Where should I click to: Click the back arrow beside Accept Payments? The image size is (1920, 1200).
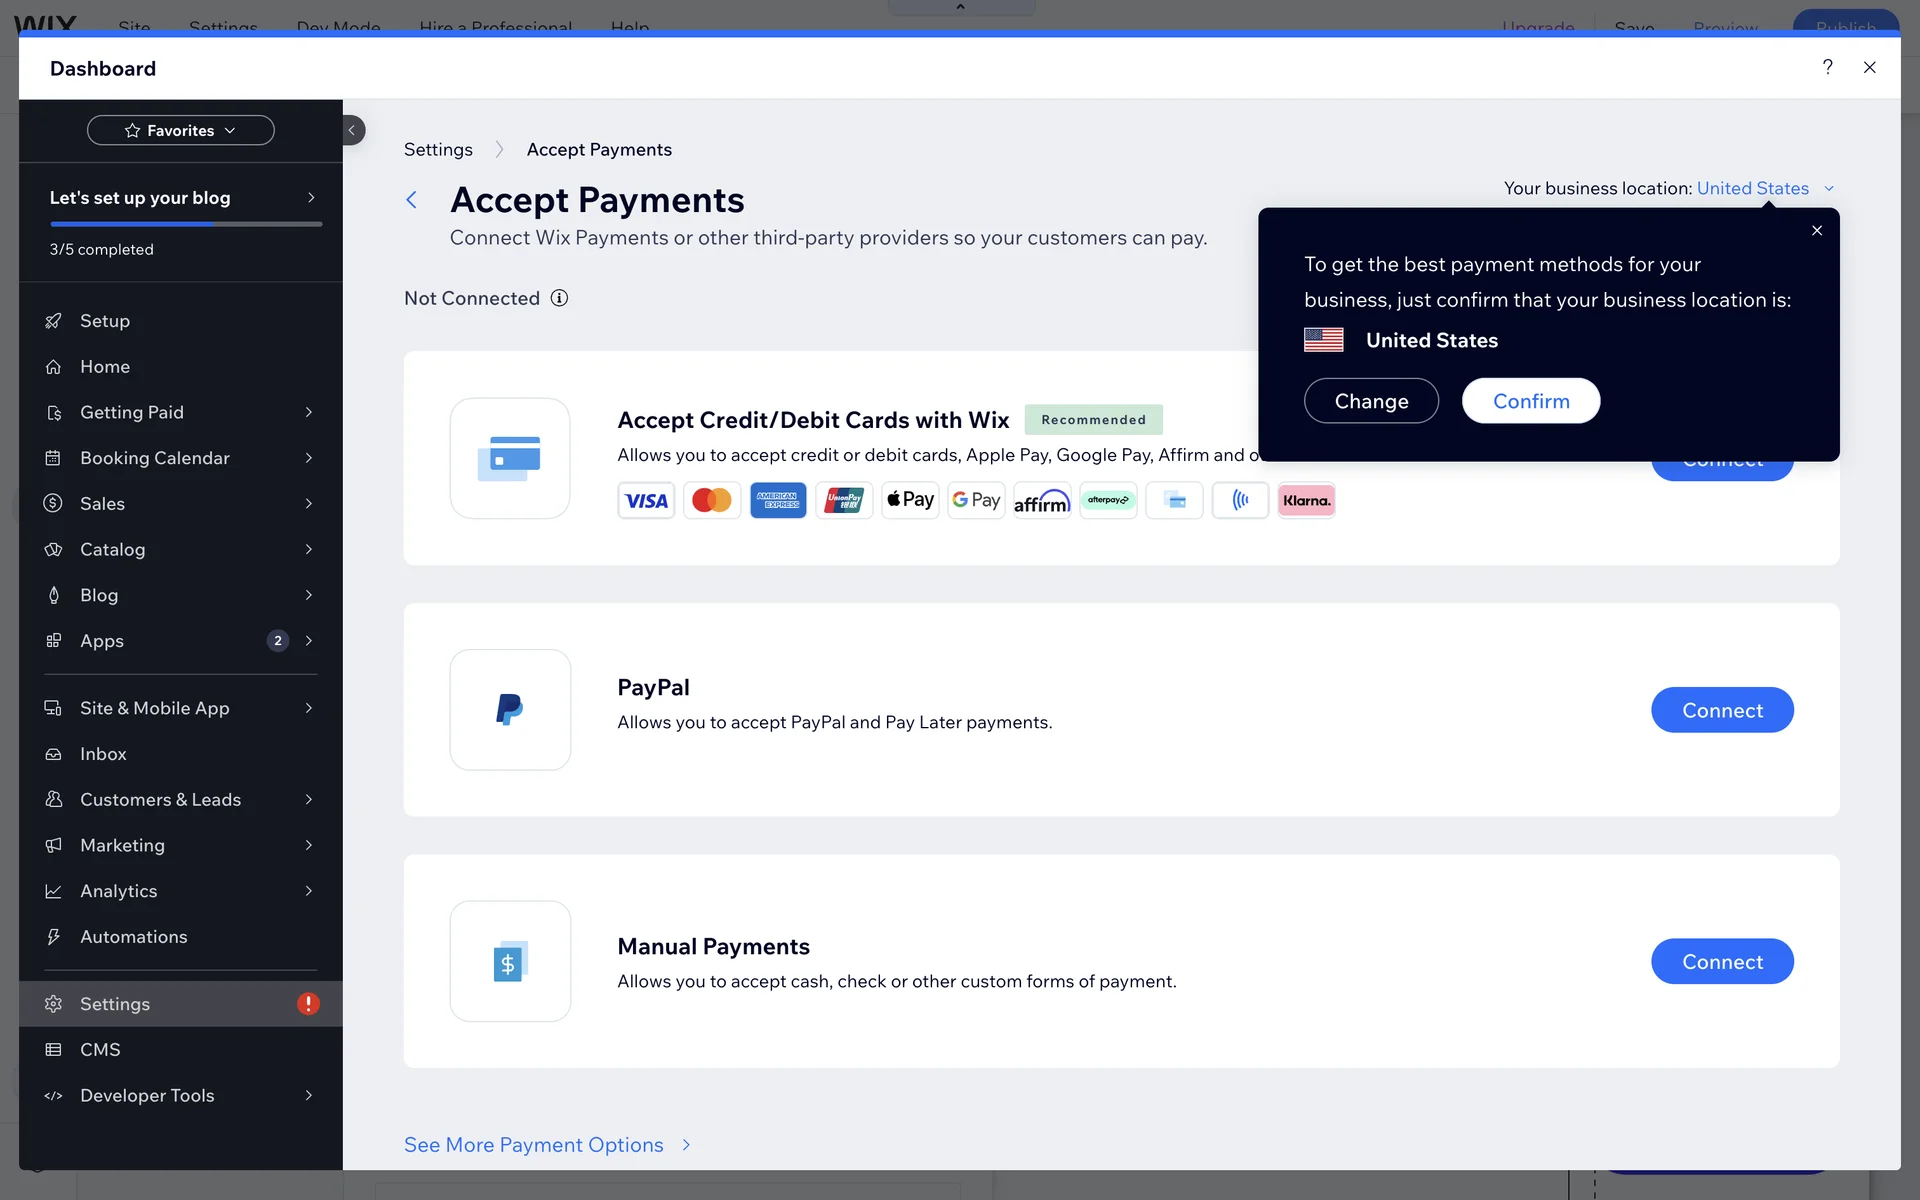[x=411, y=200]
